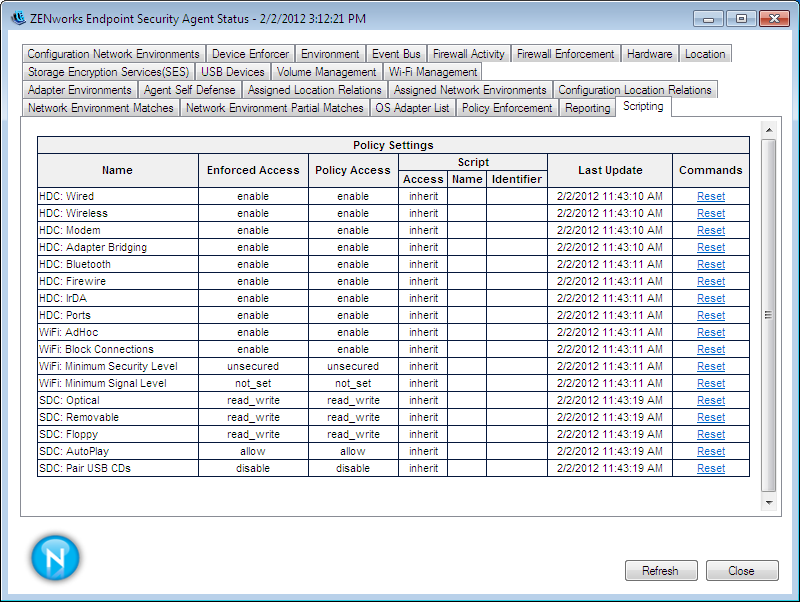Select the Event Bus tab

click(x=396, y=54)
